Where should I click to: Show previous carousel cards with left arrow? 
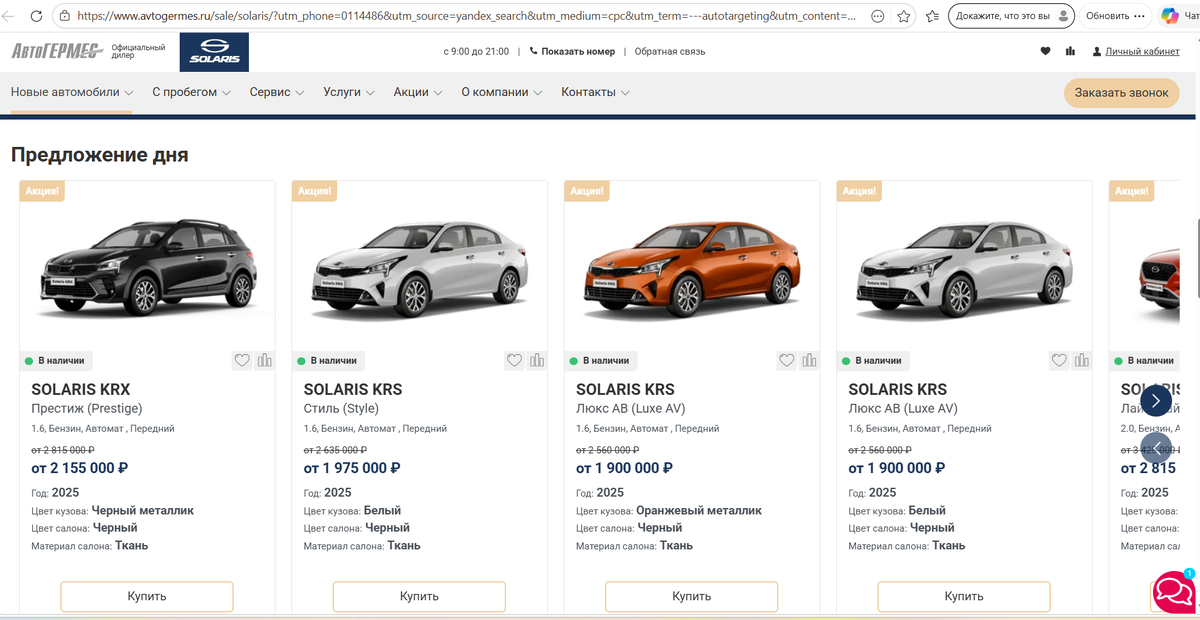(x=1156, y=447)
